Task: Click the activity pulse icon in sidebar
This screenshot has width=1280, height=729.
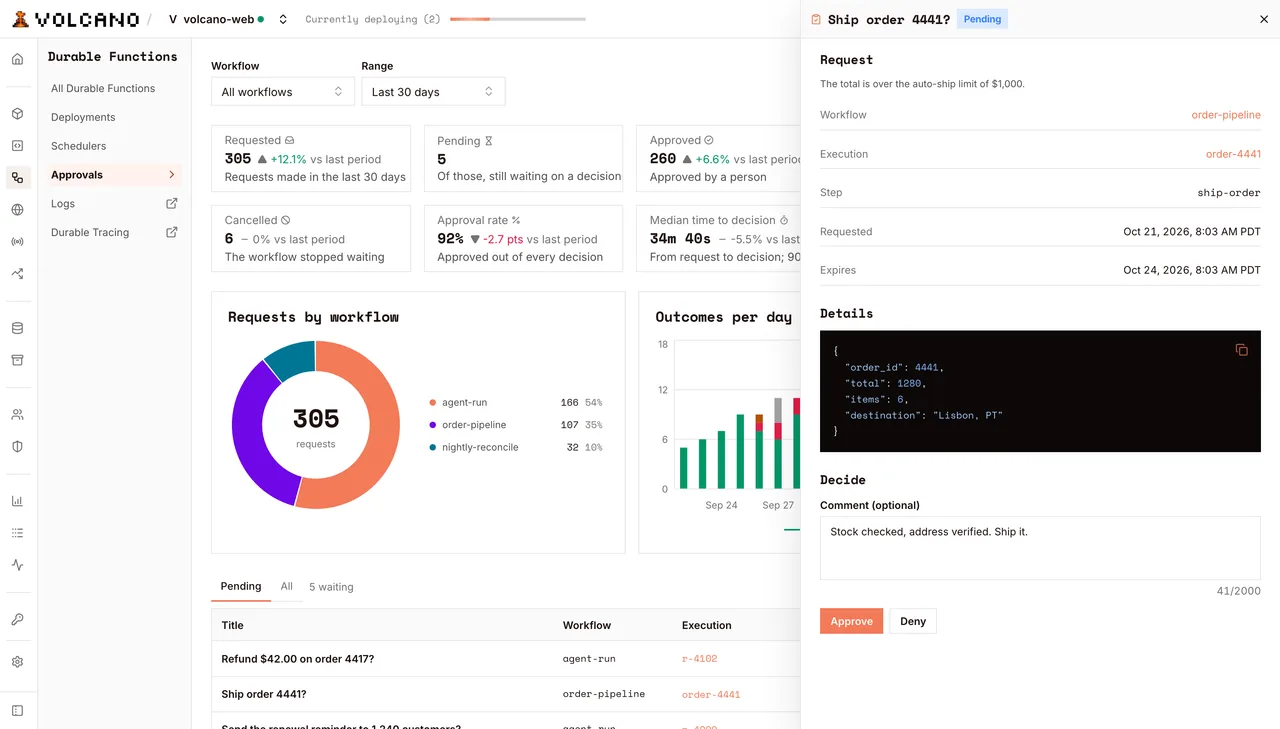Action: [x=17, y=565]
